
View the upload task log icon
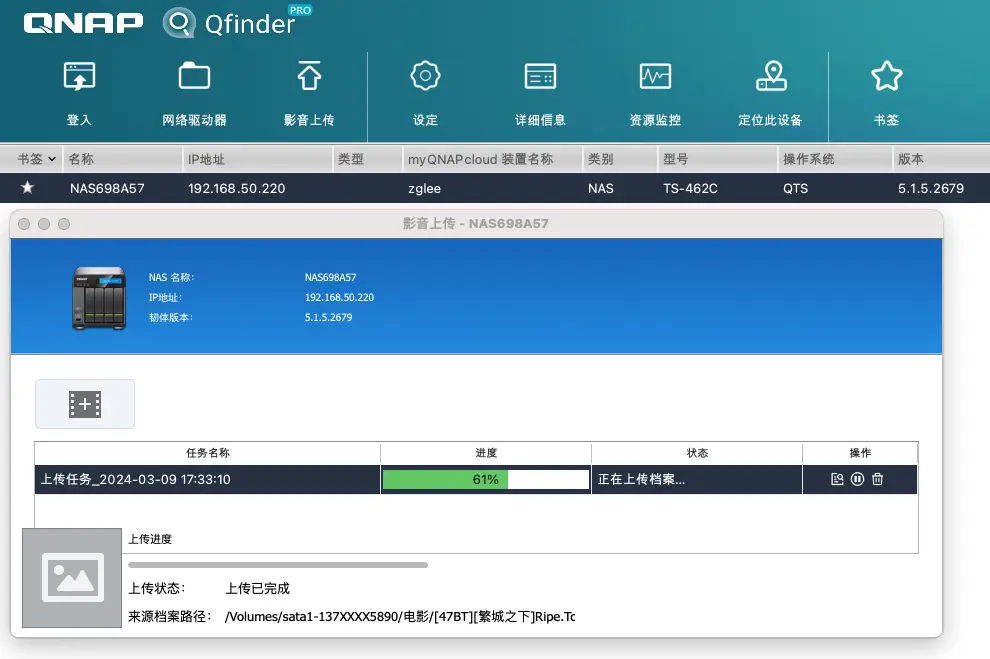(x=837, y=479)
